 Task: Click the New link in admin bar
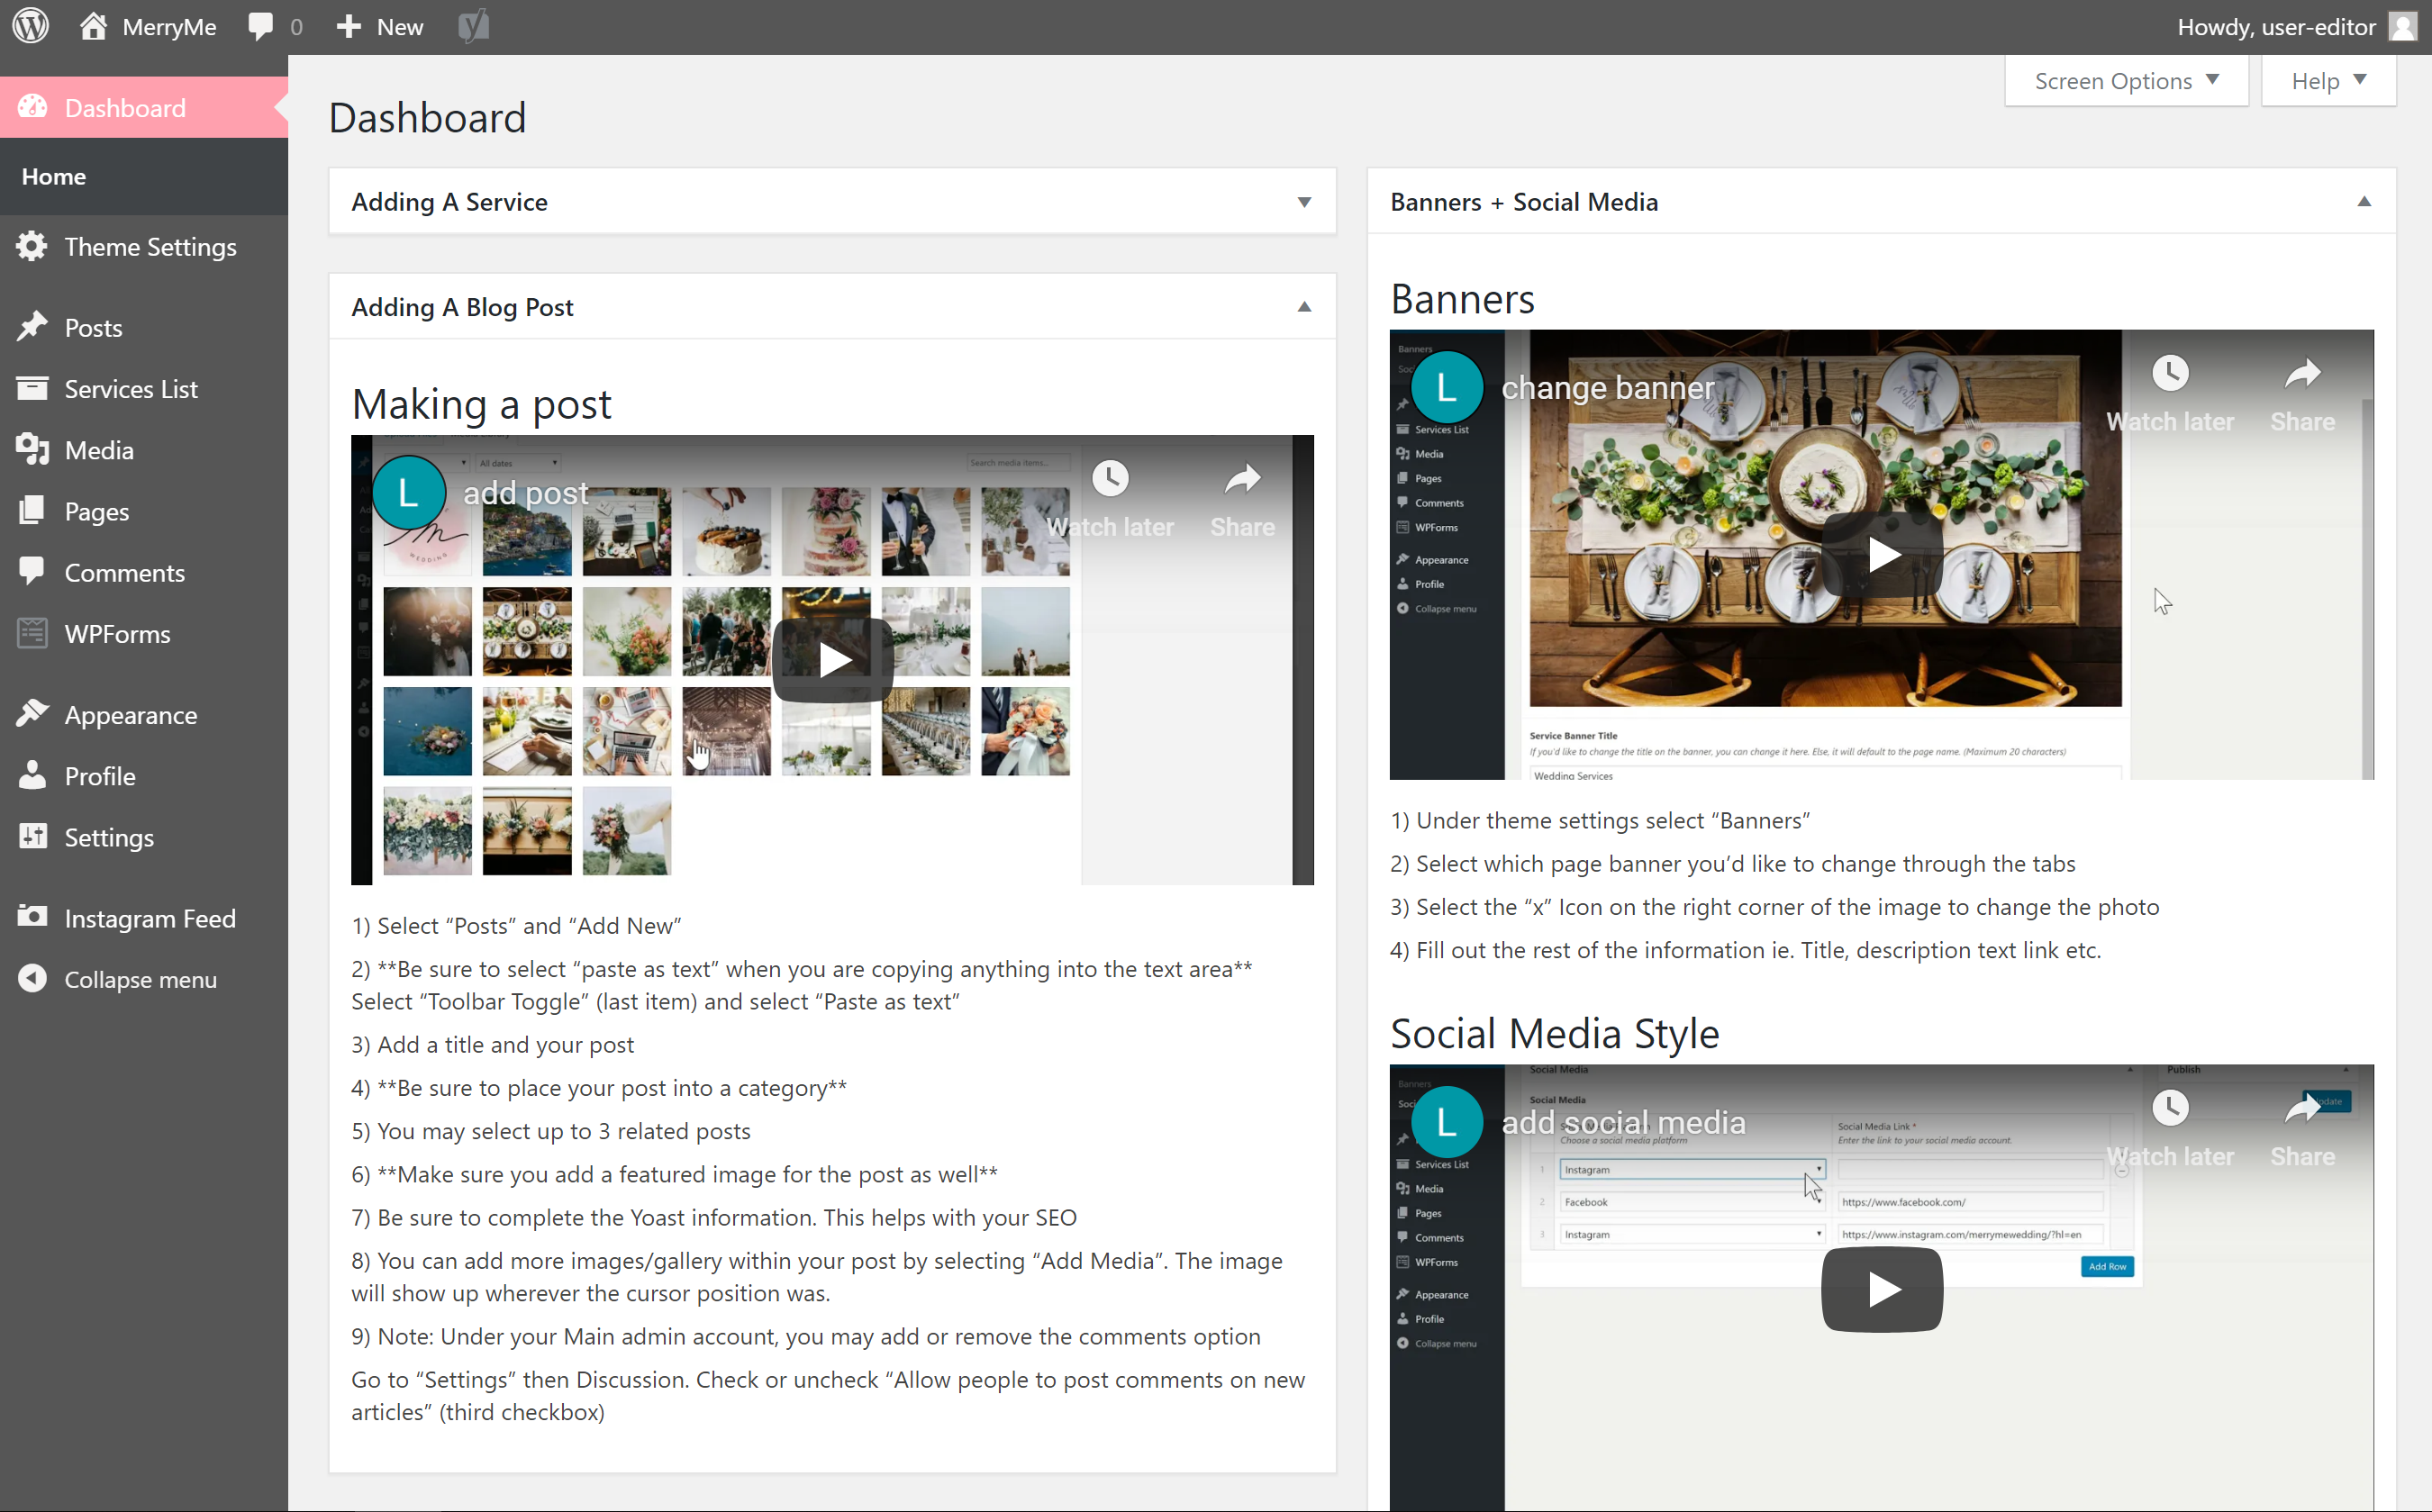click(400, 27)
